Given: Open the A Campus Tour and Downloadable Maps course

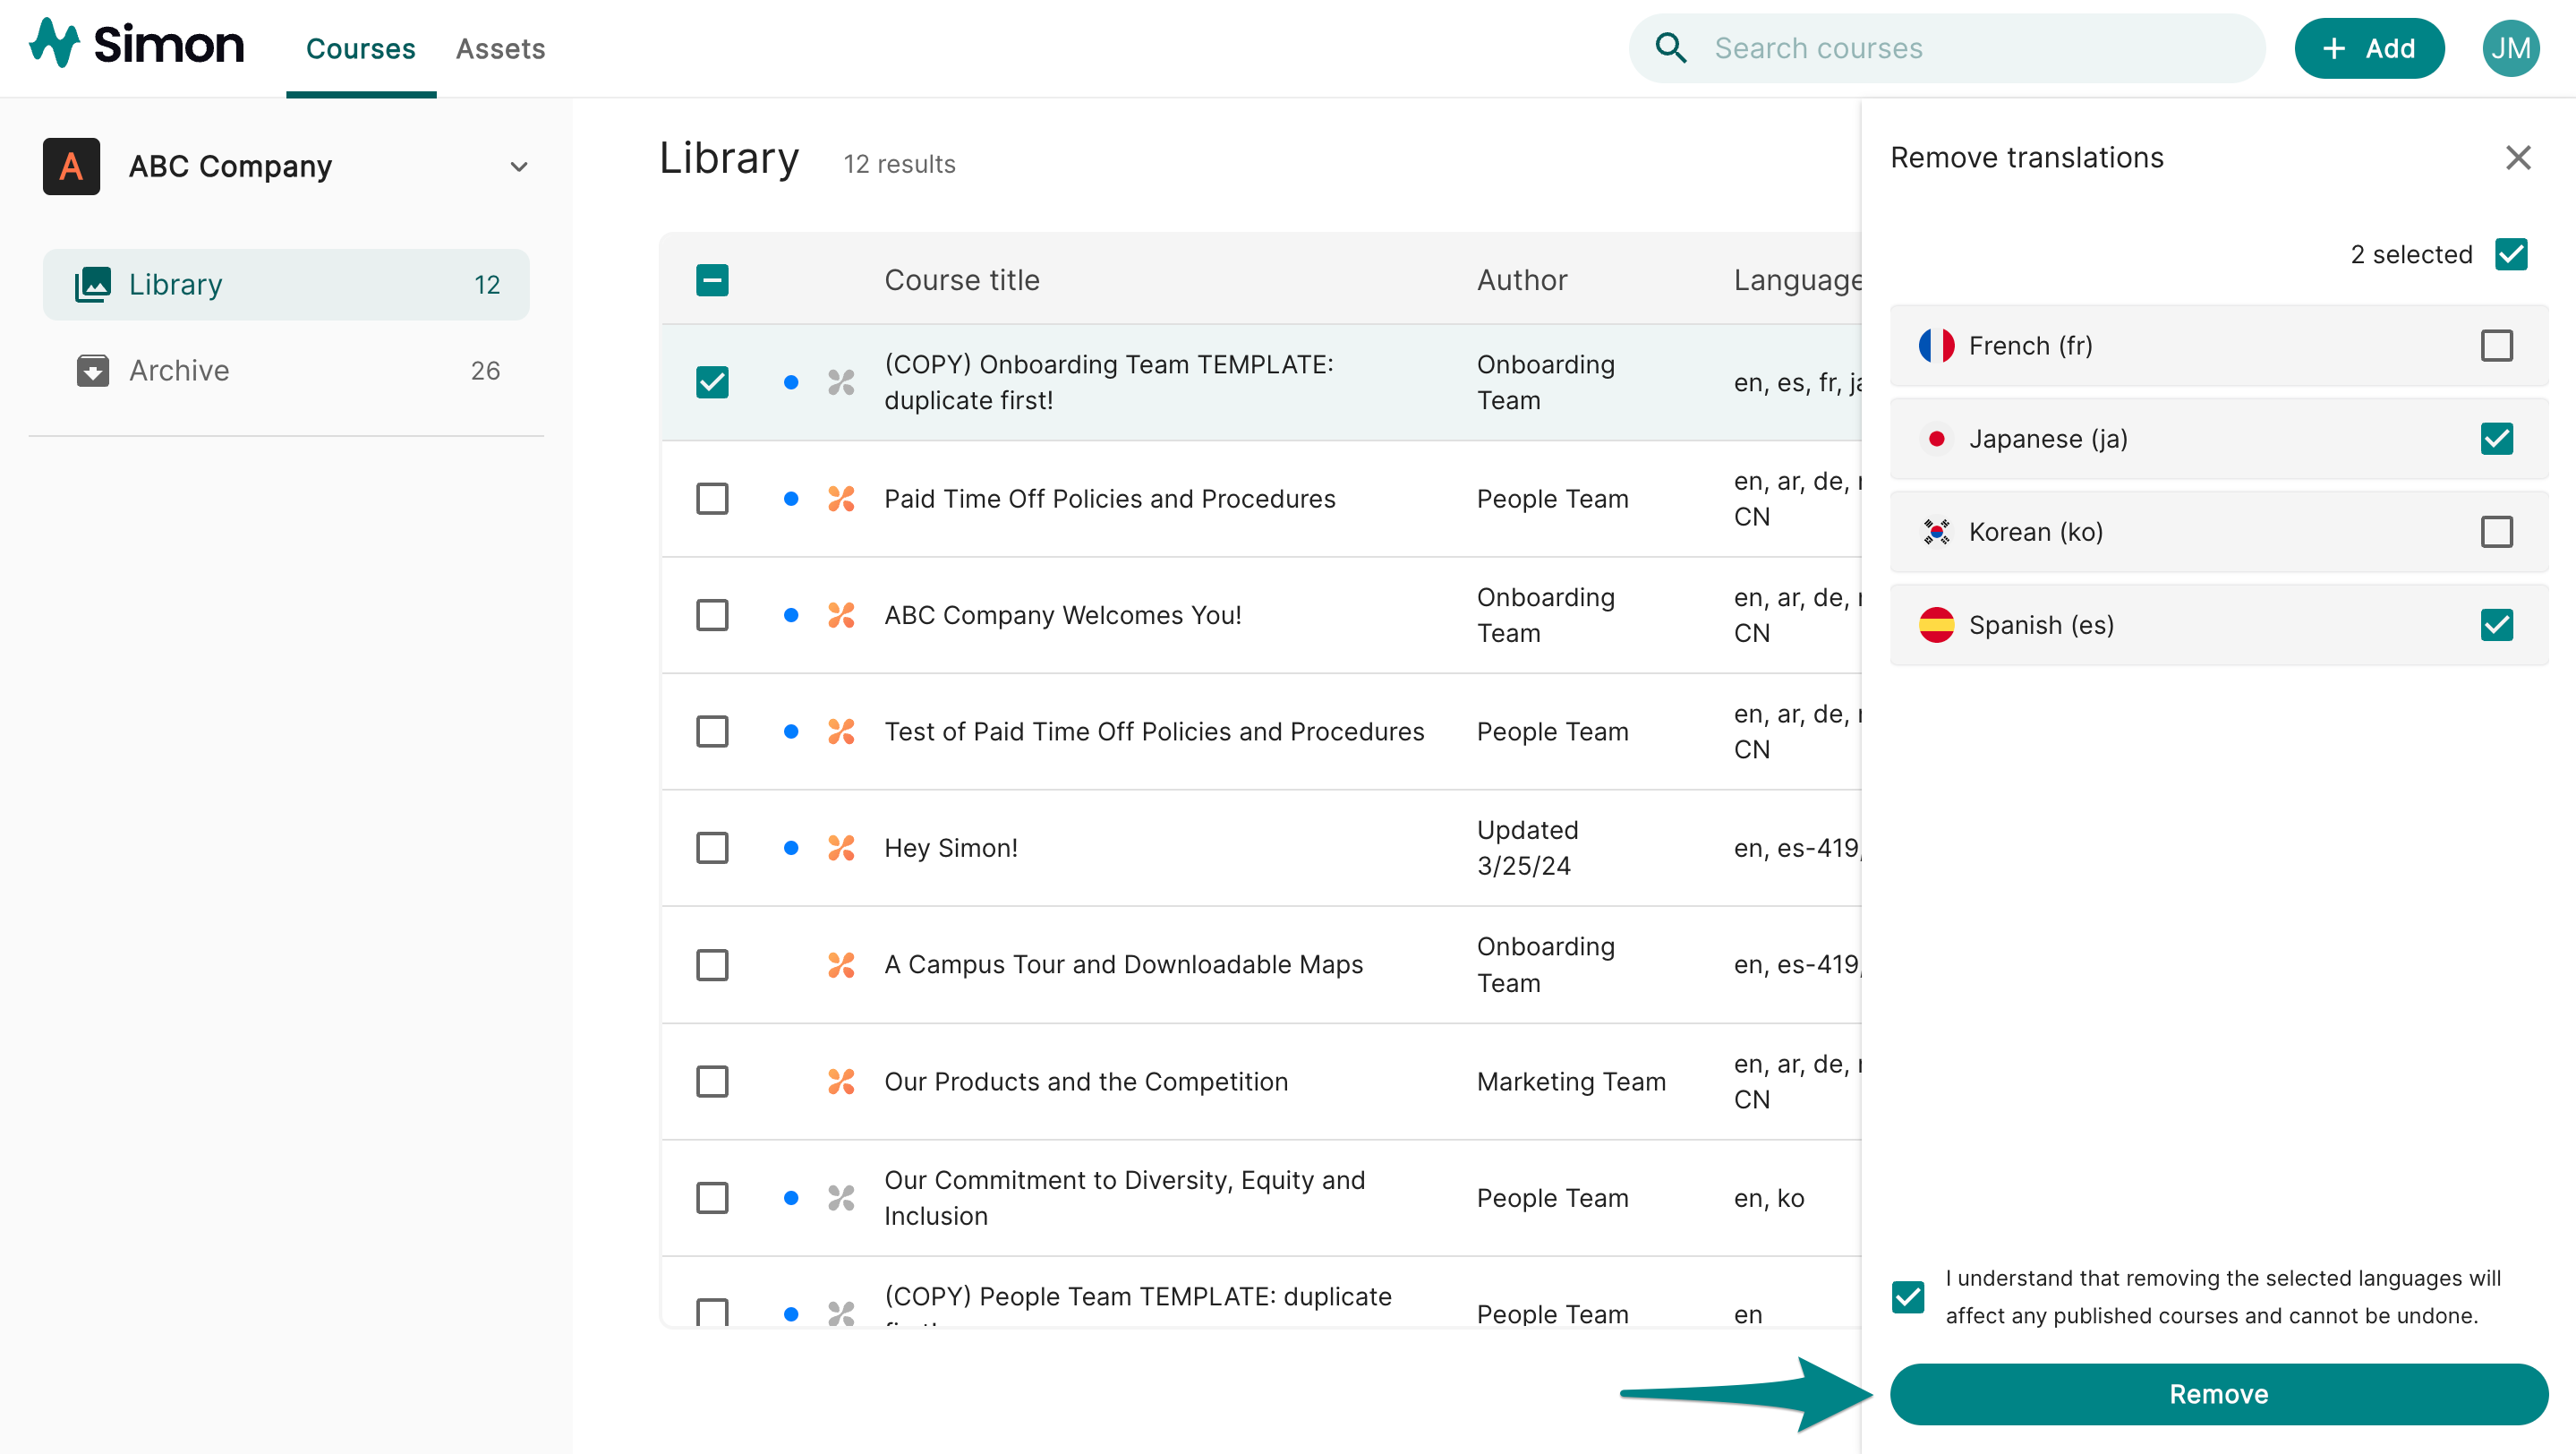Looking at the screenshot, I should pos(1123,964).
